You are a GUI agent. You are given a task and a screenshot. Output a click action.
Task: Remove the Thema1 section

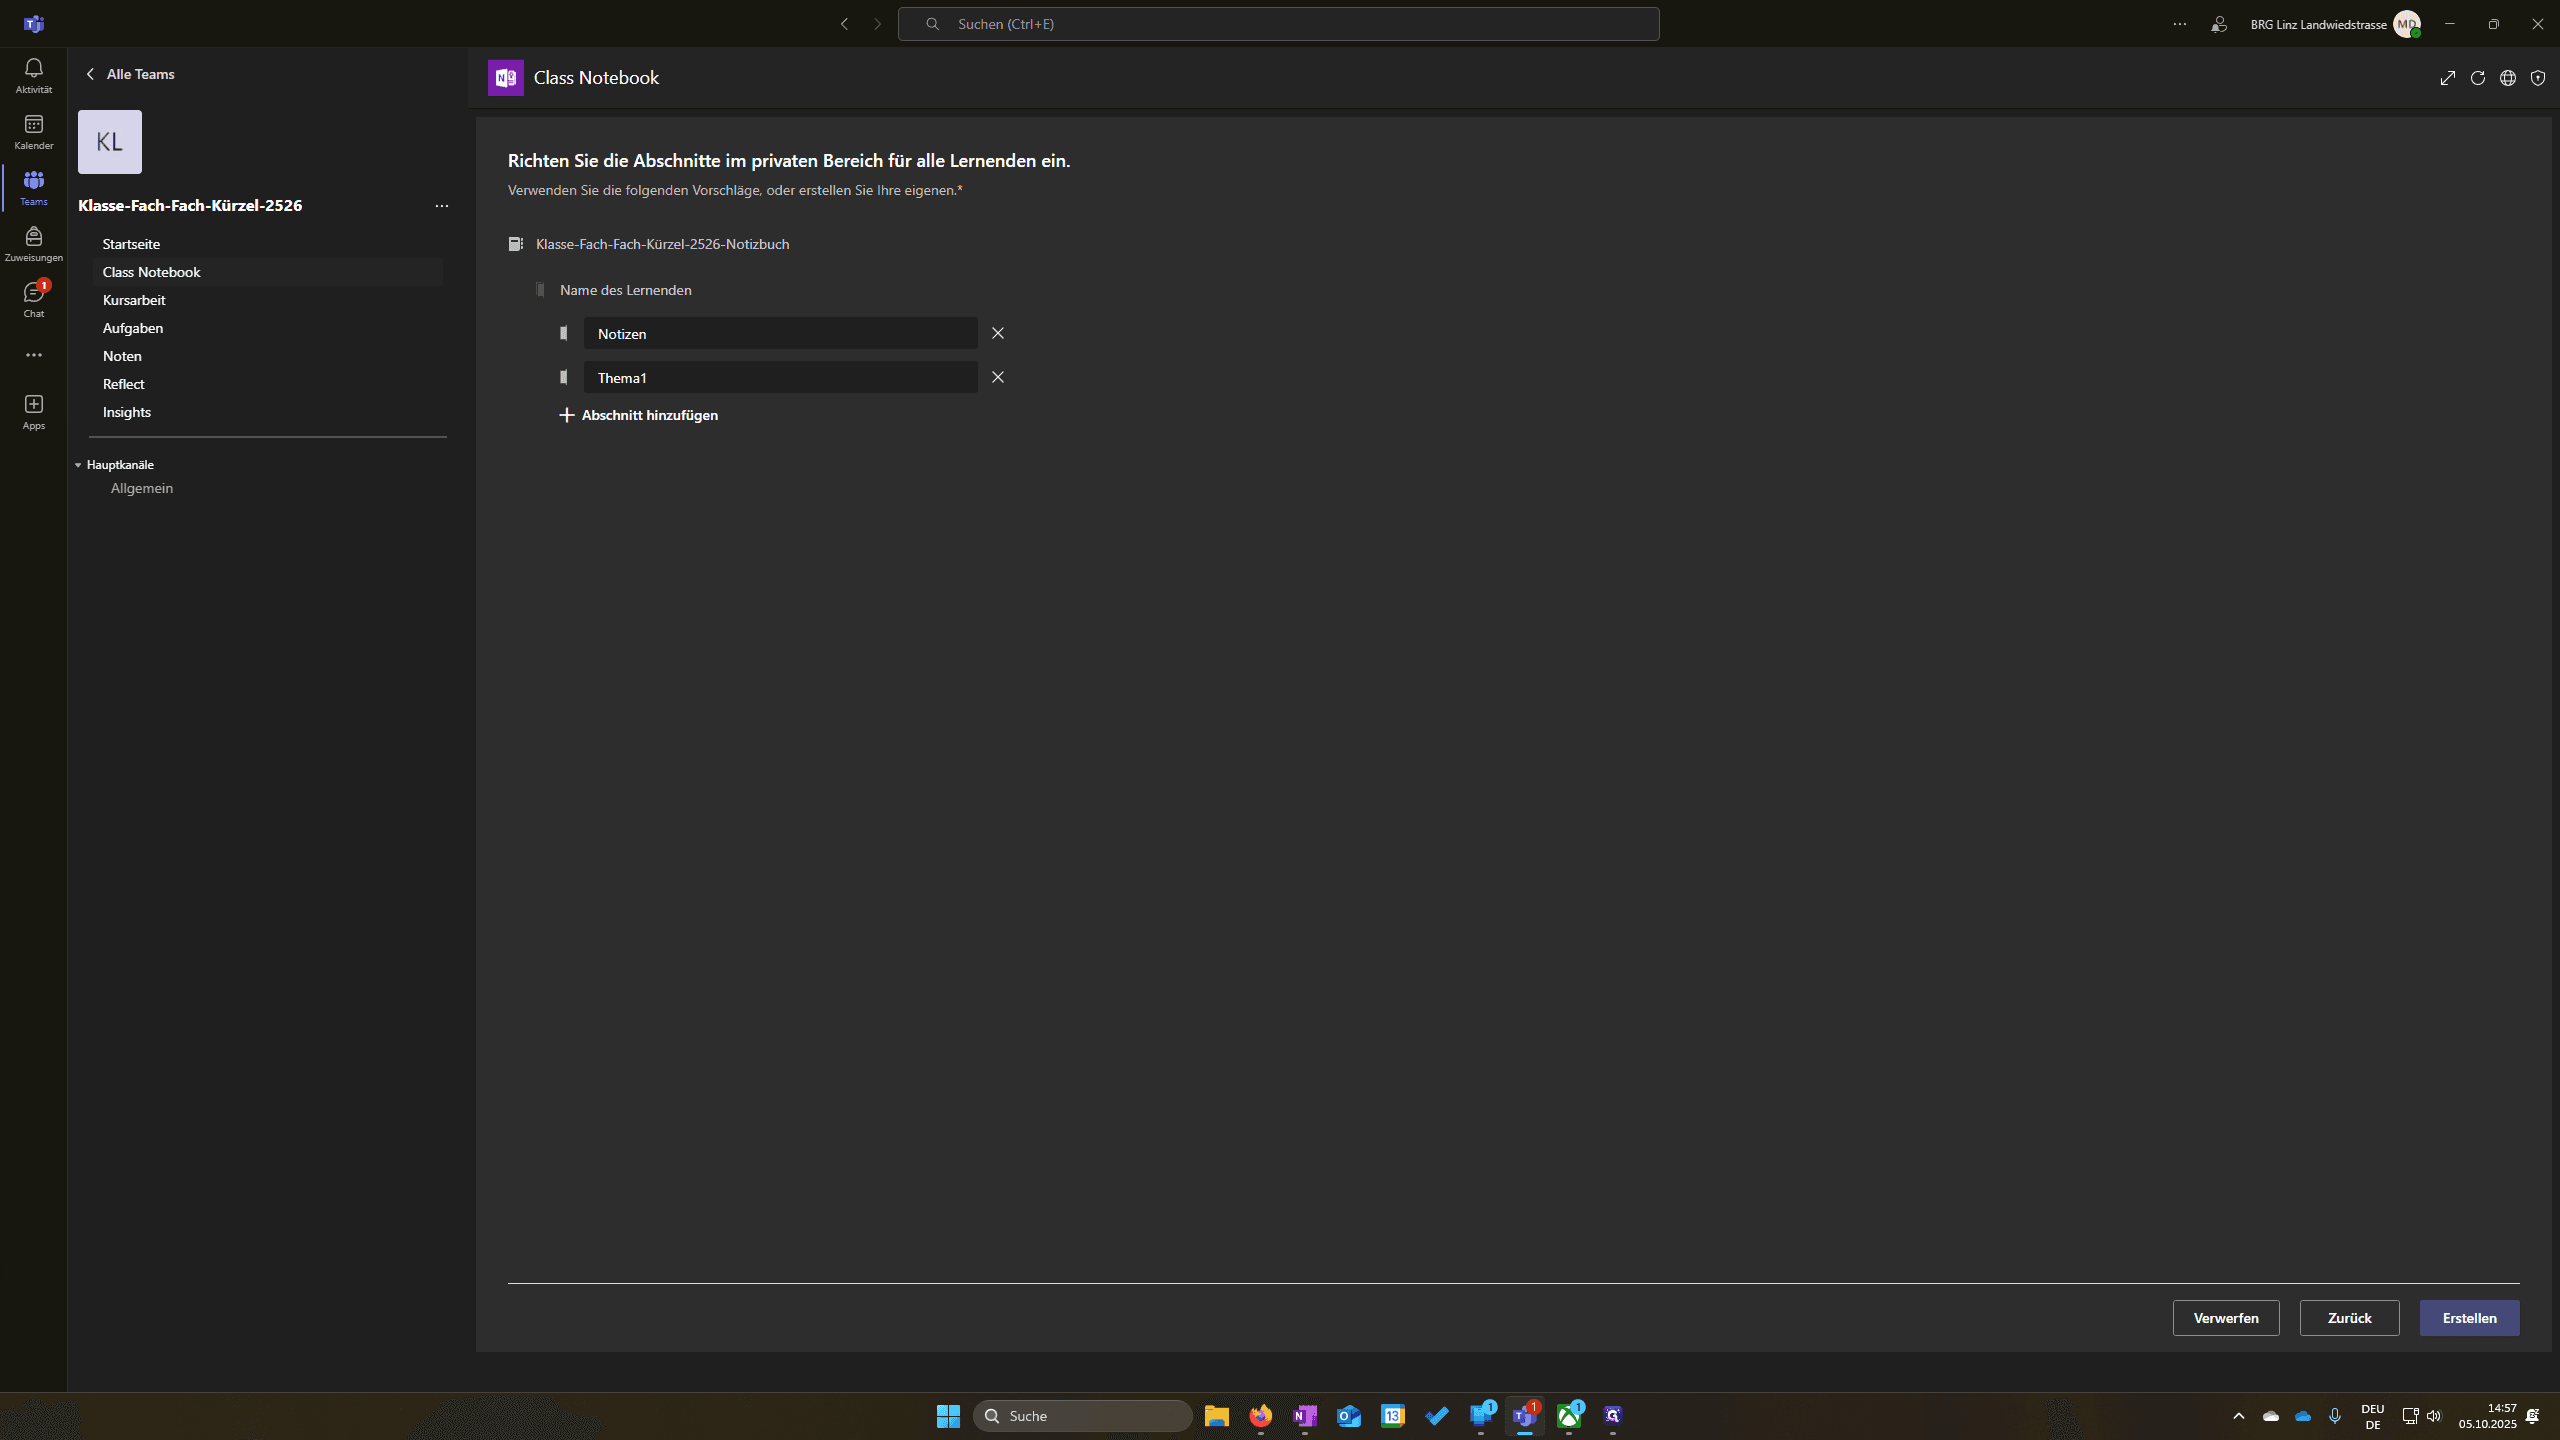pos(997,377)
